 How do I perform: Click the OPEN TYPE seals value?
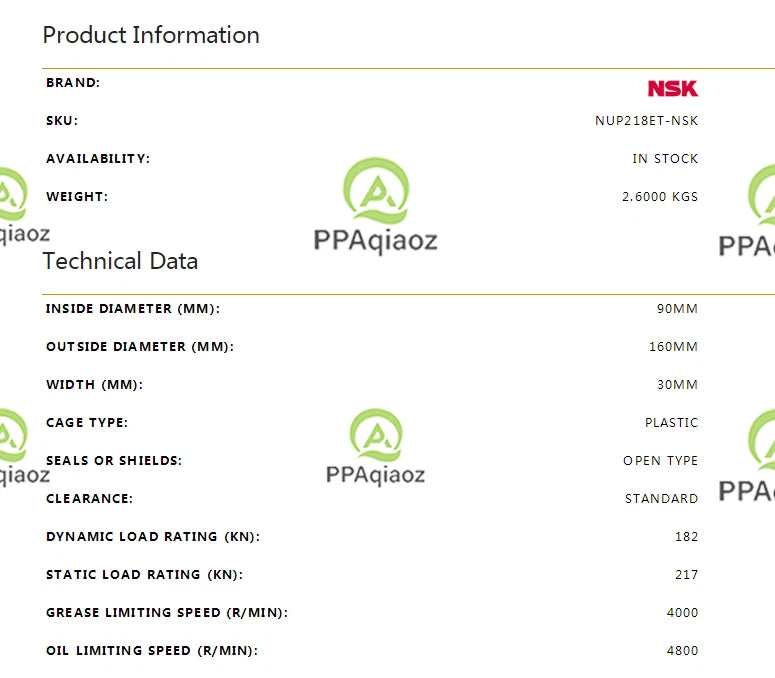[660, 461]
